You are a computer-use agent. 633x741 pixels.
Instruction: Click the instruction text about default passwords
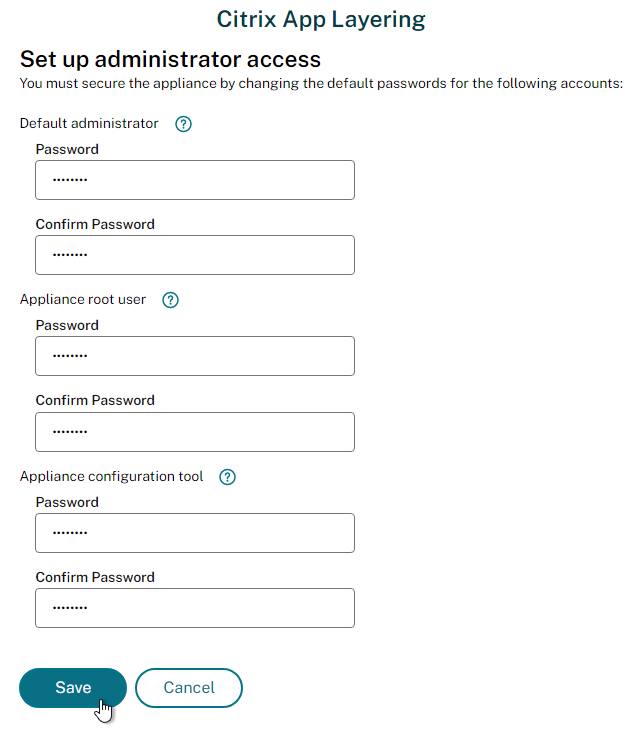pyautogui.click(x=321, y=84)
